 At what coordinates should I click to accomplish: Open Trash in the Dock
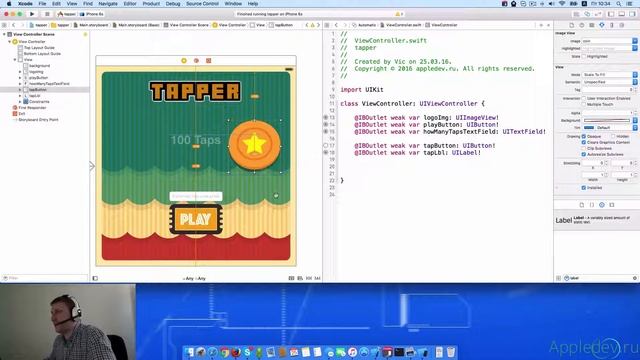click(451, 352)
